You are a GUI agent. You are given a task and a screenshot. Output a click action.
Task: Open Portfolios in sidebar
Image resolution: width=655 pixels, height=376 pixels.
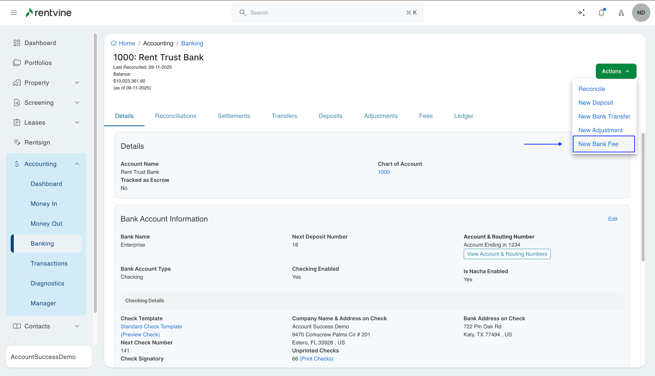coord(38,63)
